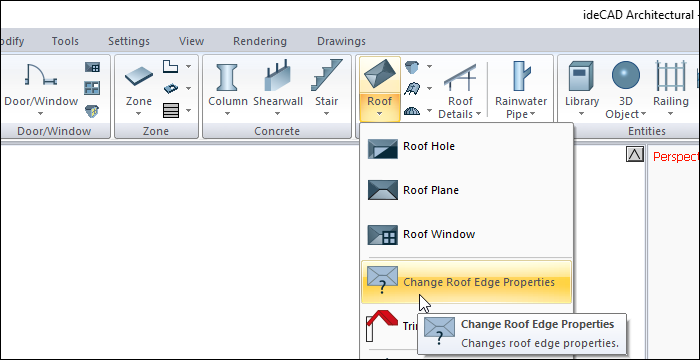
Task: Click the roof tile icon beside Roof
Action: (x=412, y=88)
